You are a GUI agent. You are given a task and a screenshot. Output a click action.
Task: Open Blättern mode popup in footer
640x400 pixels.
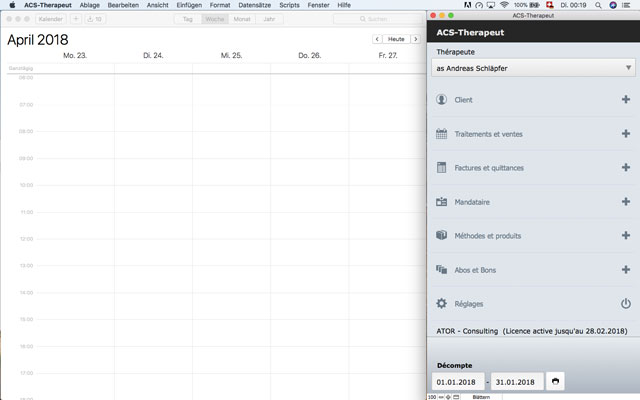[x=481, y=397]
